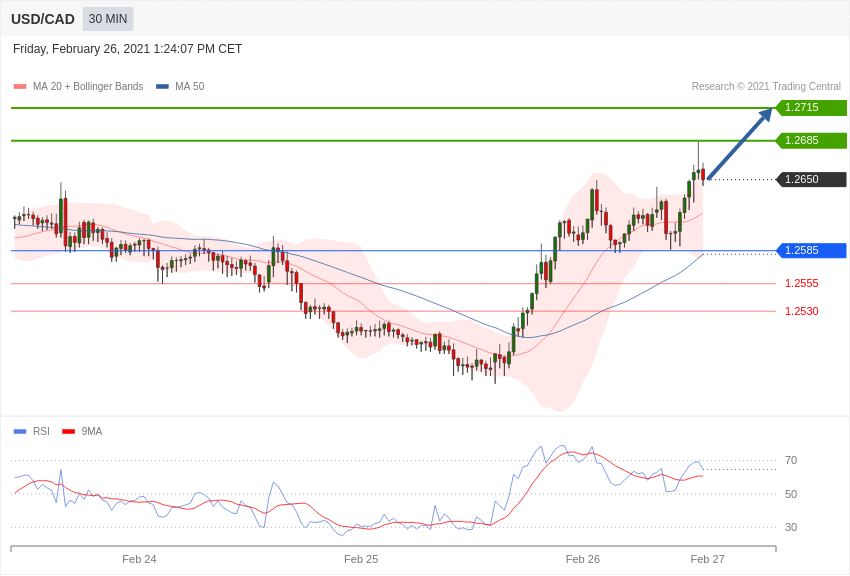The width and height of the screenshot is (850, 576).
Task: Click the USD/CAD pair title
Action: click(43, 19)
